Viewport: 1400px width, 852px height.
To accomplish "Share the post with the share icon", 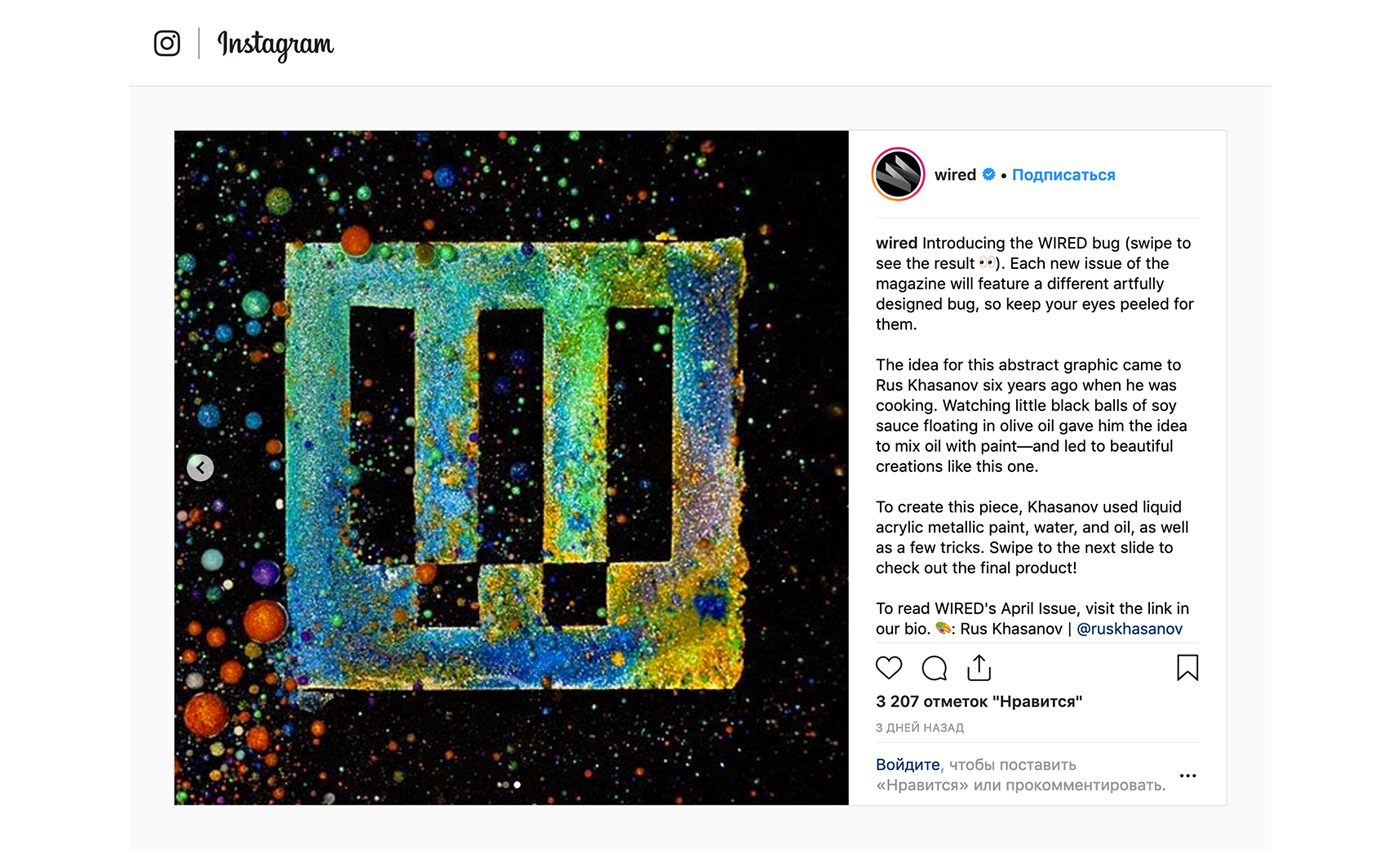I will coord(979,668).
